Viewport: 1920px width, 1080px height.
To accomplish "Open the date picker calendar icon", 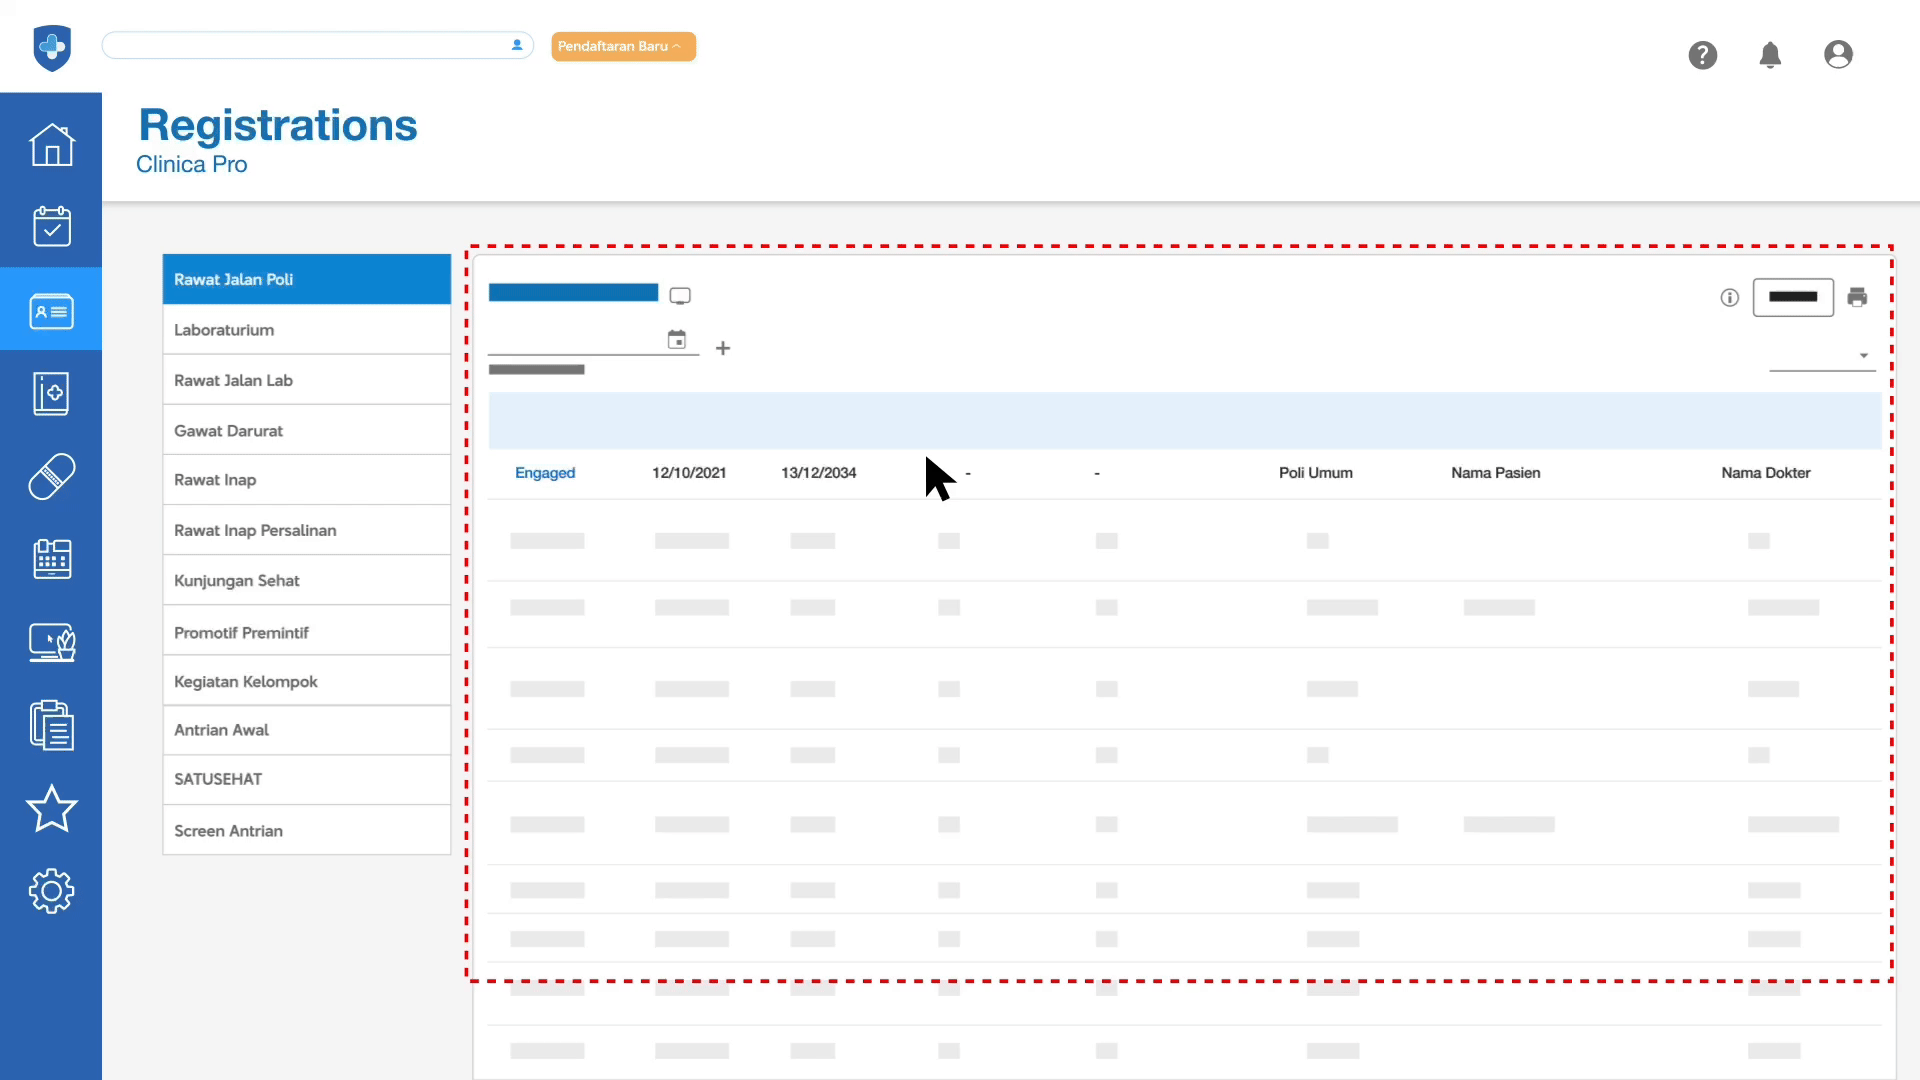I will [x=677, y=340].
